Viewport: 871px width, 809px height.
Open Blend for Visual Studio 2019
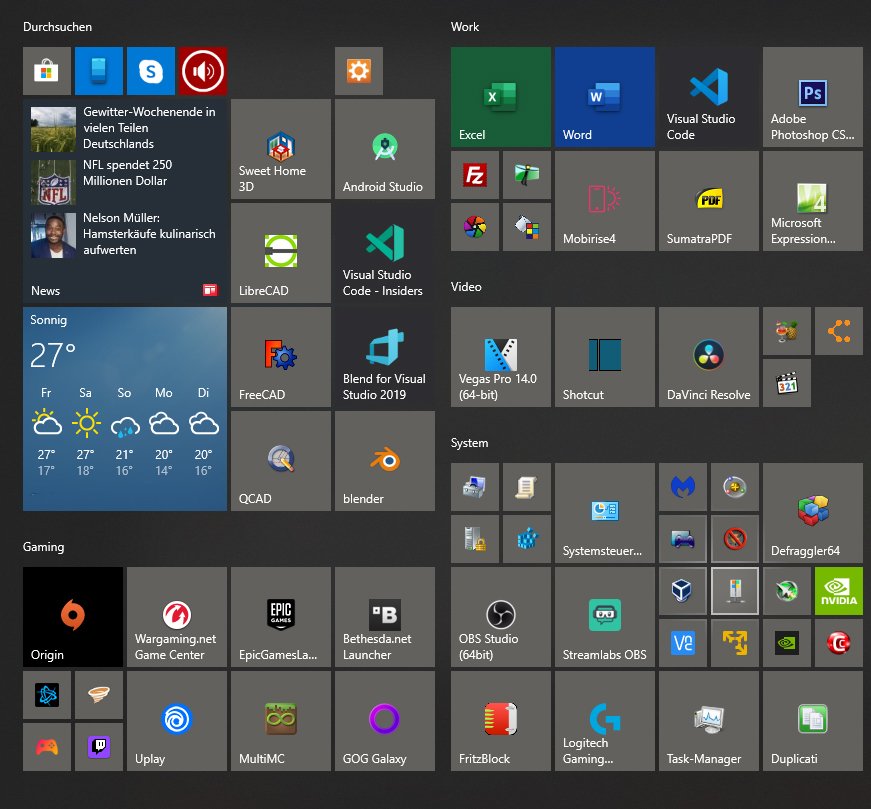point(385,357)
